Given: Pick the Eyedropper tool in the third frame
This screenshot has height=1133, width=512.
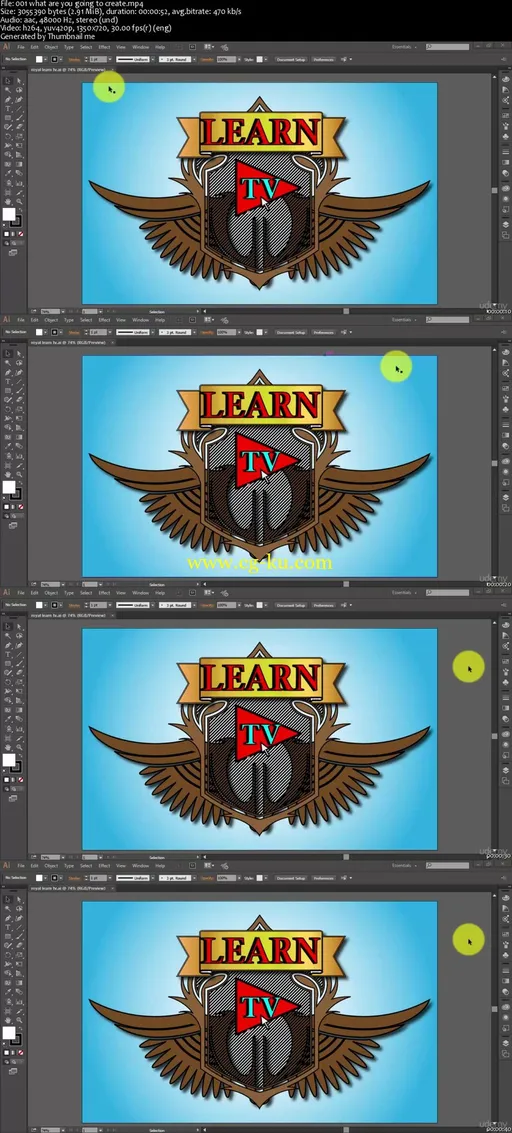Looking at the screenshot, I should [7, 719].
